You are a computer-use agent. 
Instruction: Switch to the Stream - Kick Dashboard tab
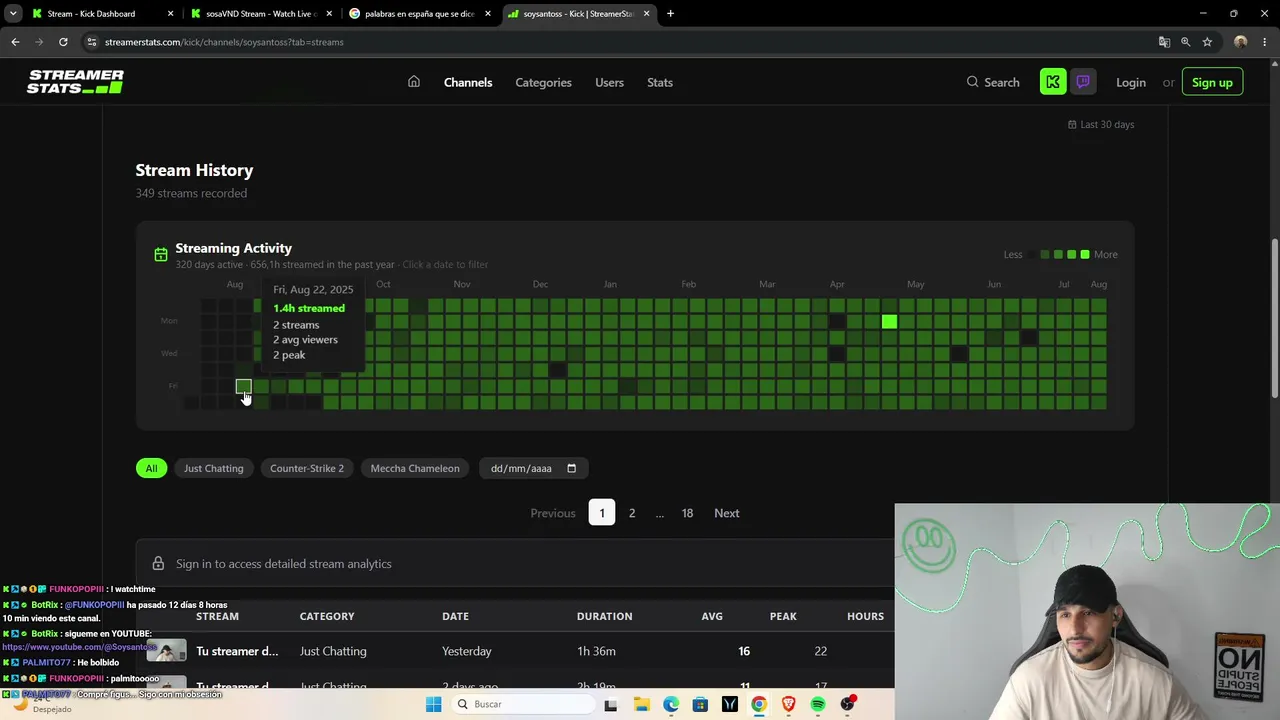click(103, 14)
